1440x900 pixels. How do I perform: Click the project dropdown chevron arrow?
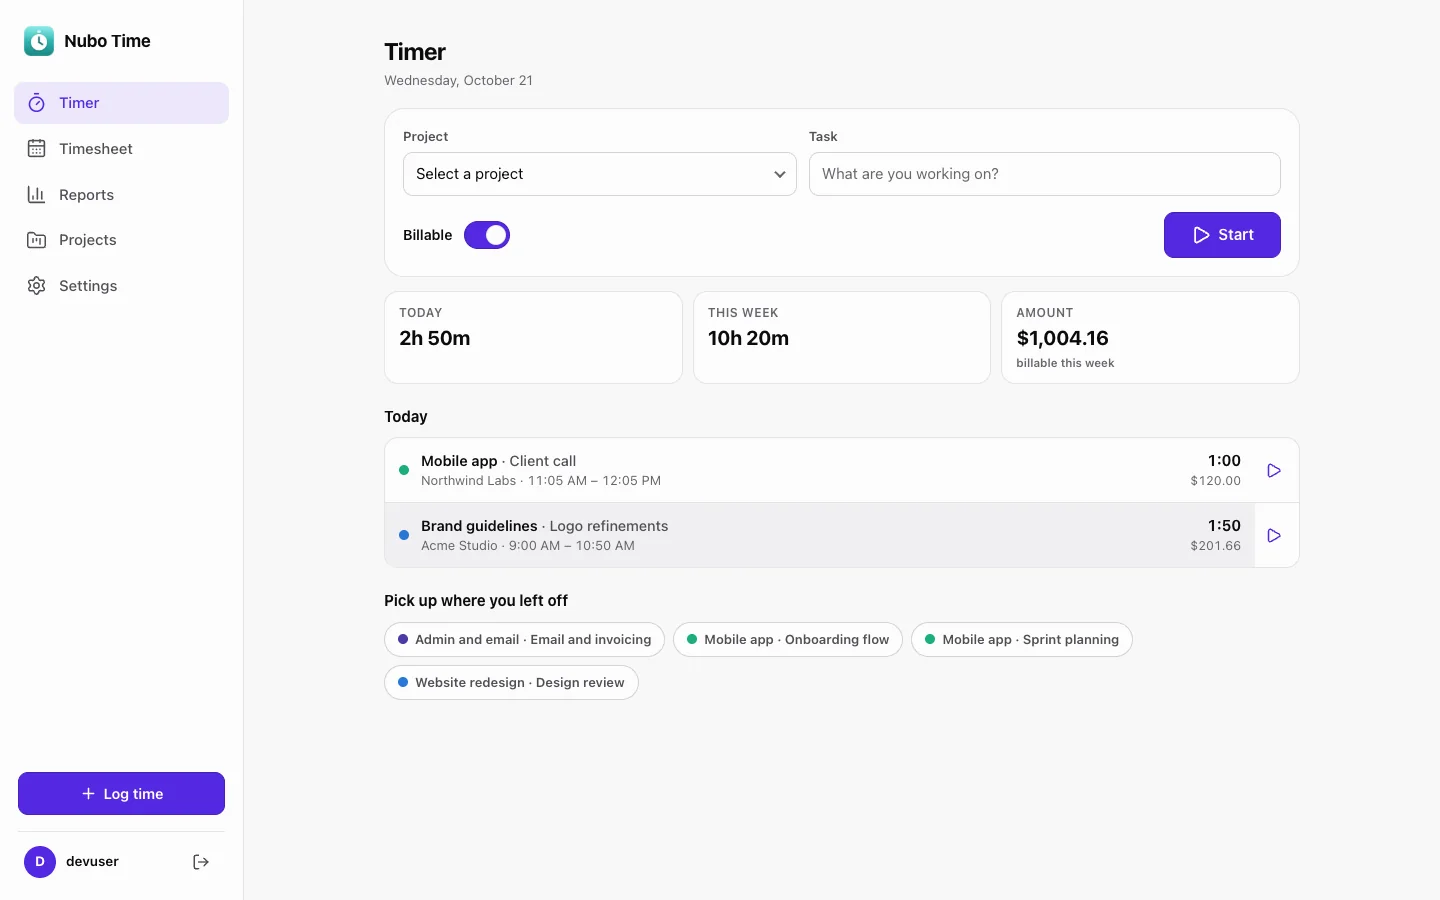(x=780, y=174)
